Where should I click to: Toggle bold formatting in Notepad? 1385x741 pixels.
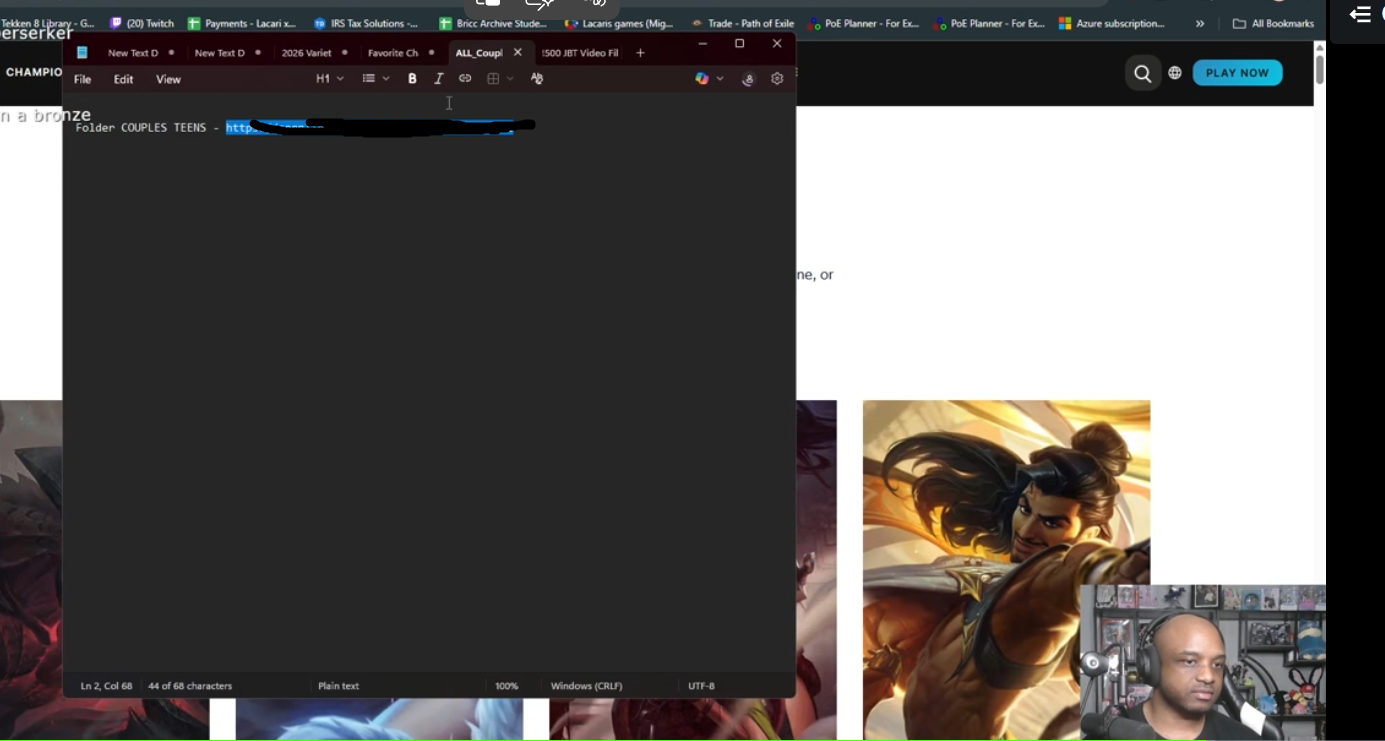pos(412,79)
